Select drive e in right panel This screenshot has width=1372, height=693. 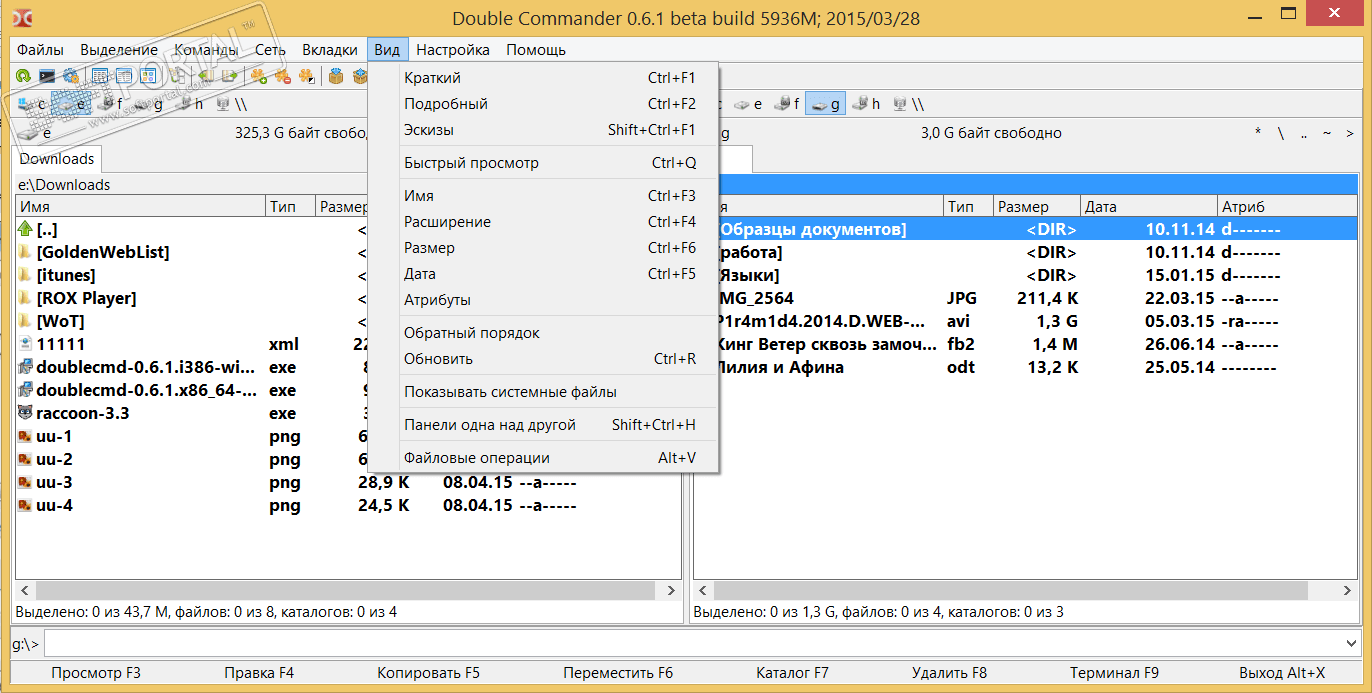[748, 103]
